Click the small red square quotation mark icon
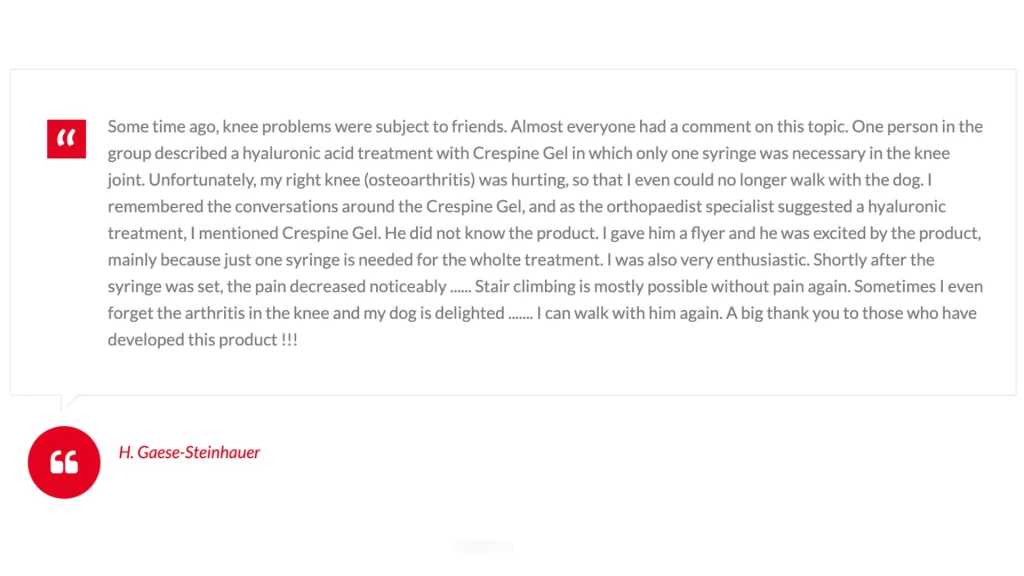Screen dimensions: 1024x576 [x=66, y=138]
